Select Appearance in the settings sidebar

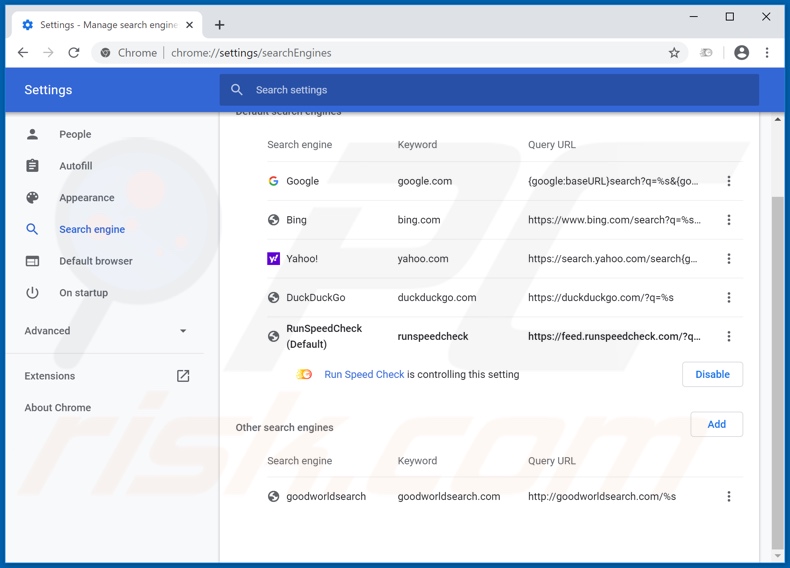pos(86,198)
